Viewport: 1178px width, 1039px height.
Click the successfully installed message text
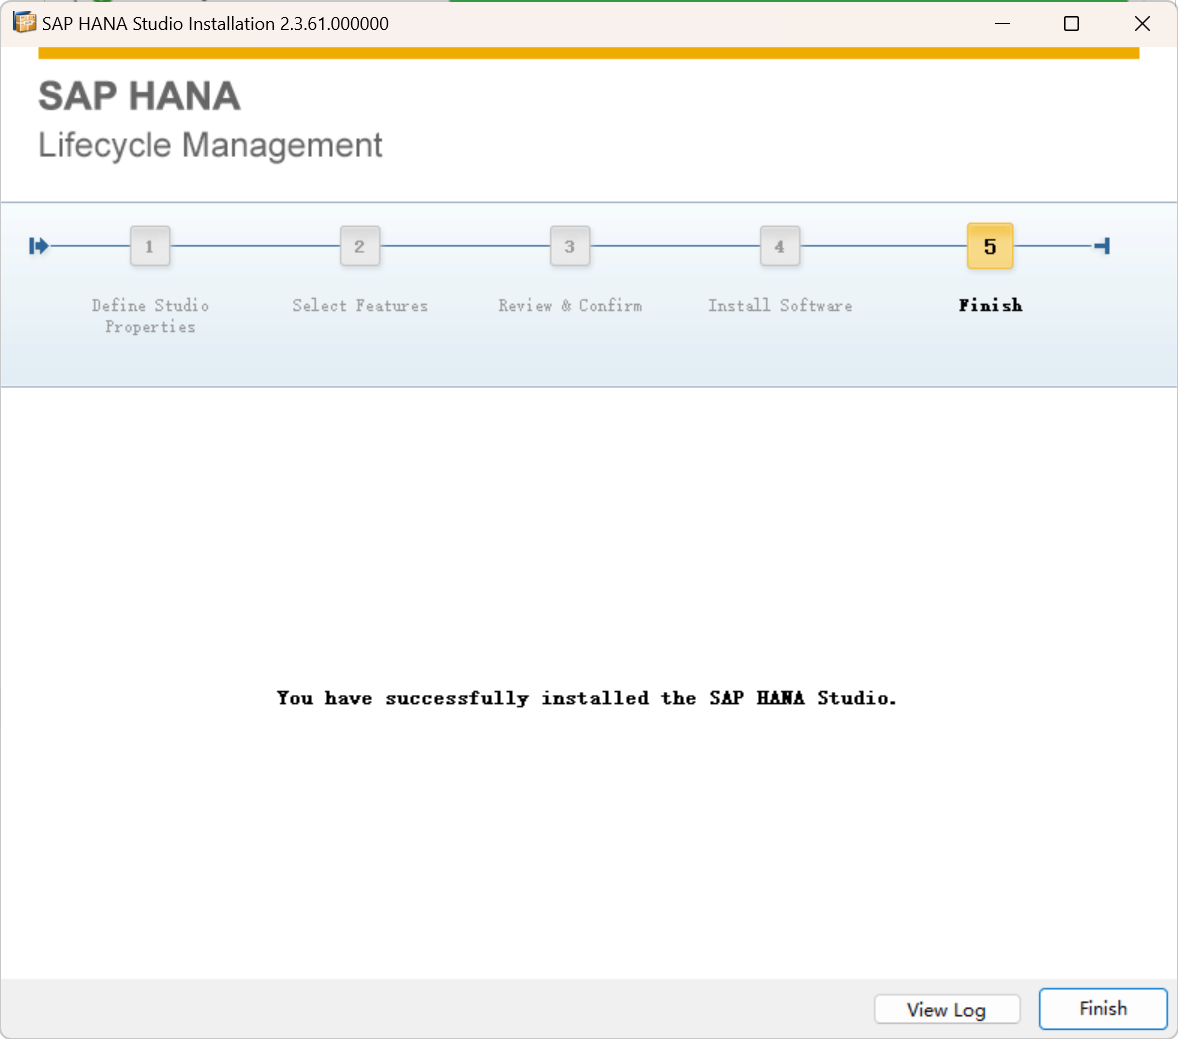click(586, 698)
